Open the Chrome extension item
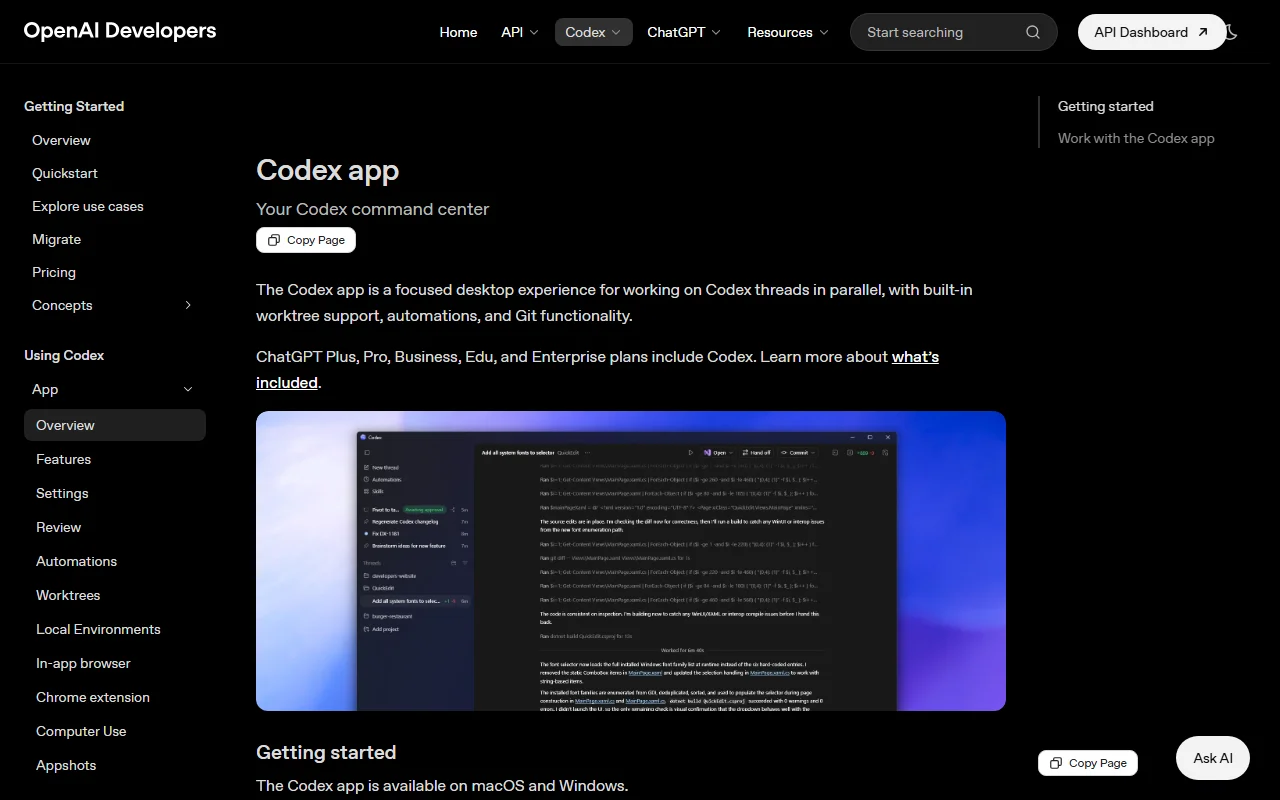Image resolution: width=1280 pixels, height=800 pixels. click(x=93, y=697)
